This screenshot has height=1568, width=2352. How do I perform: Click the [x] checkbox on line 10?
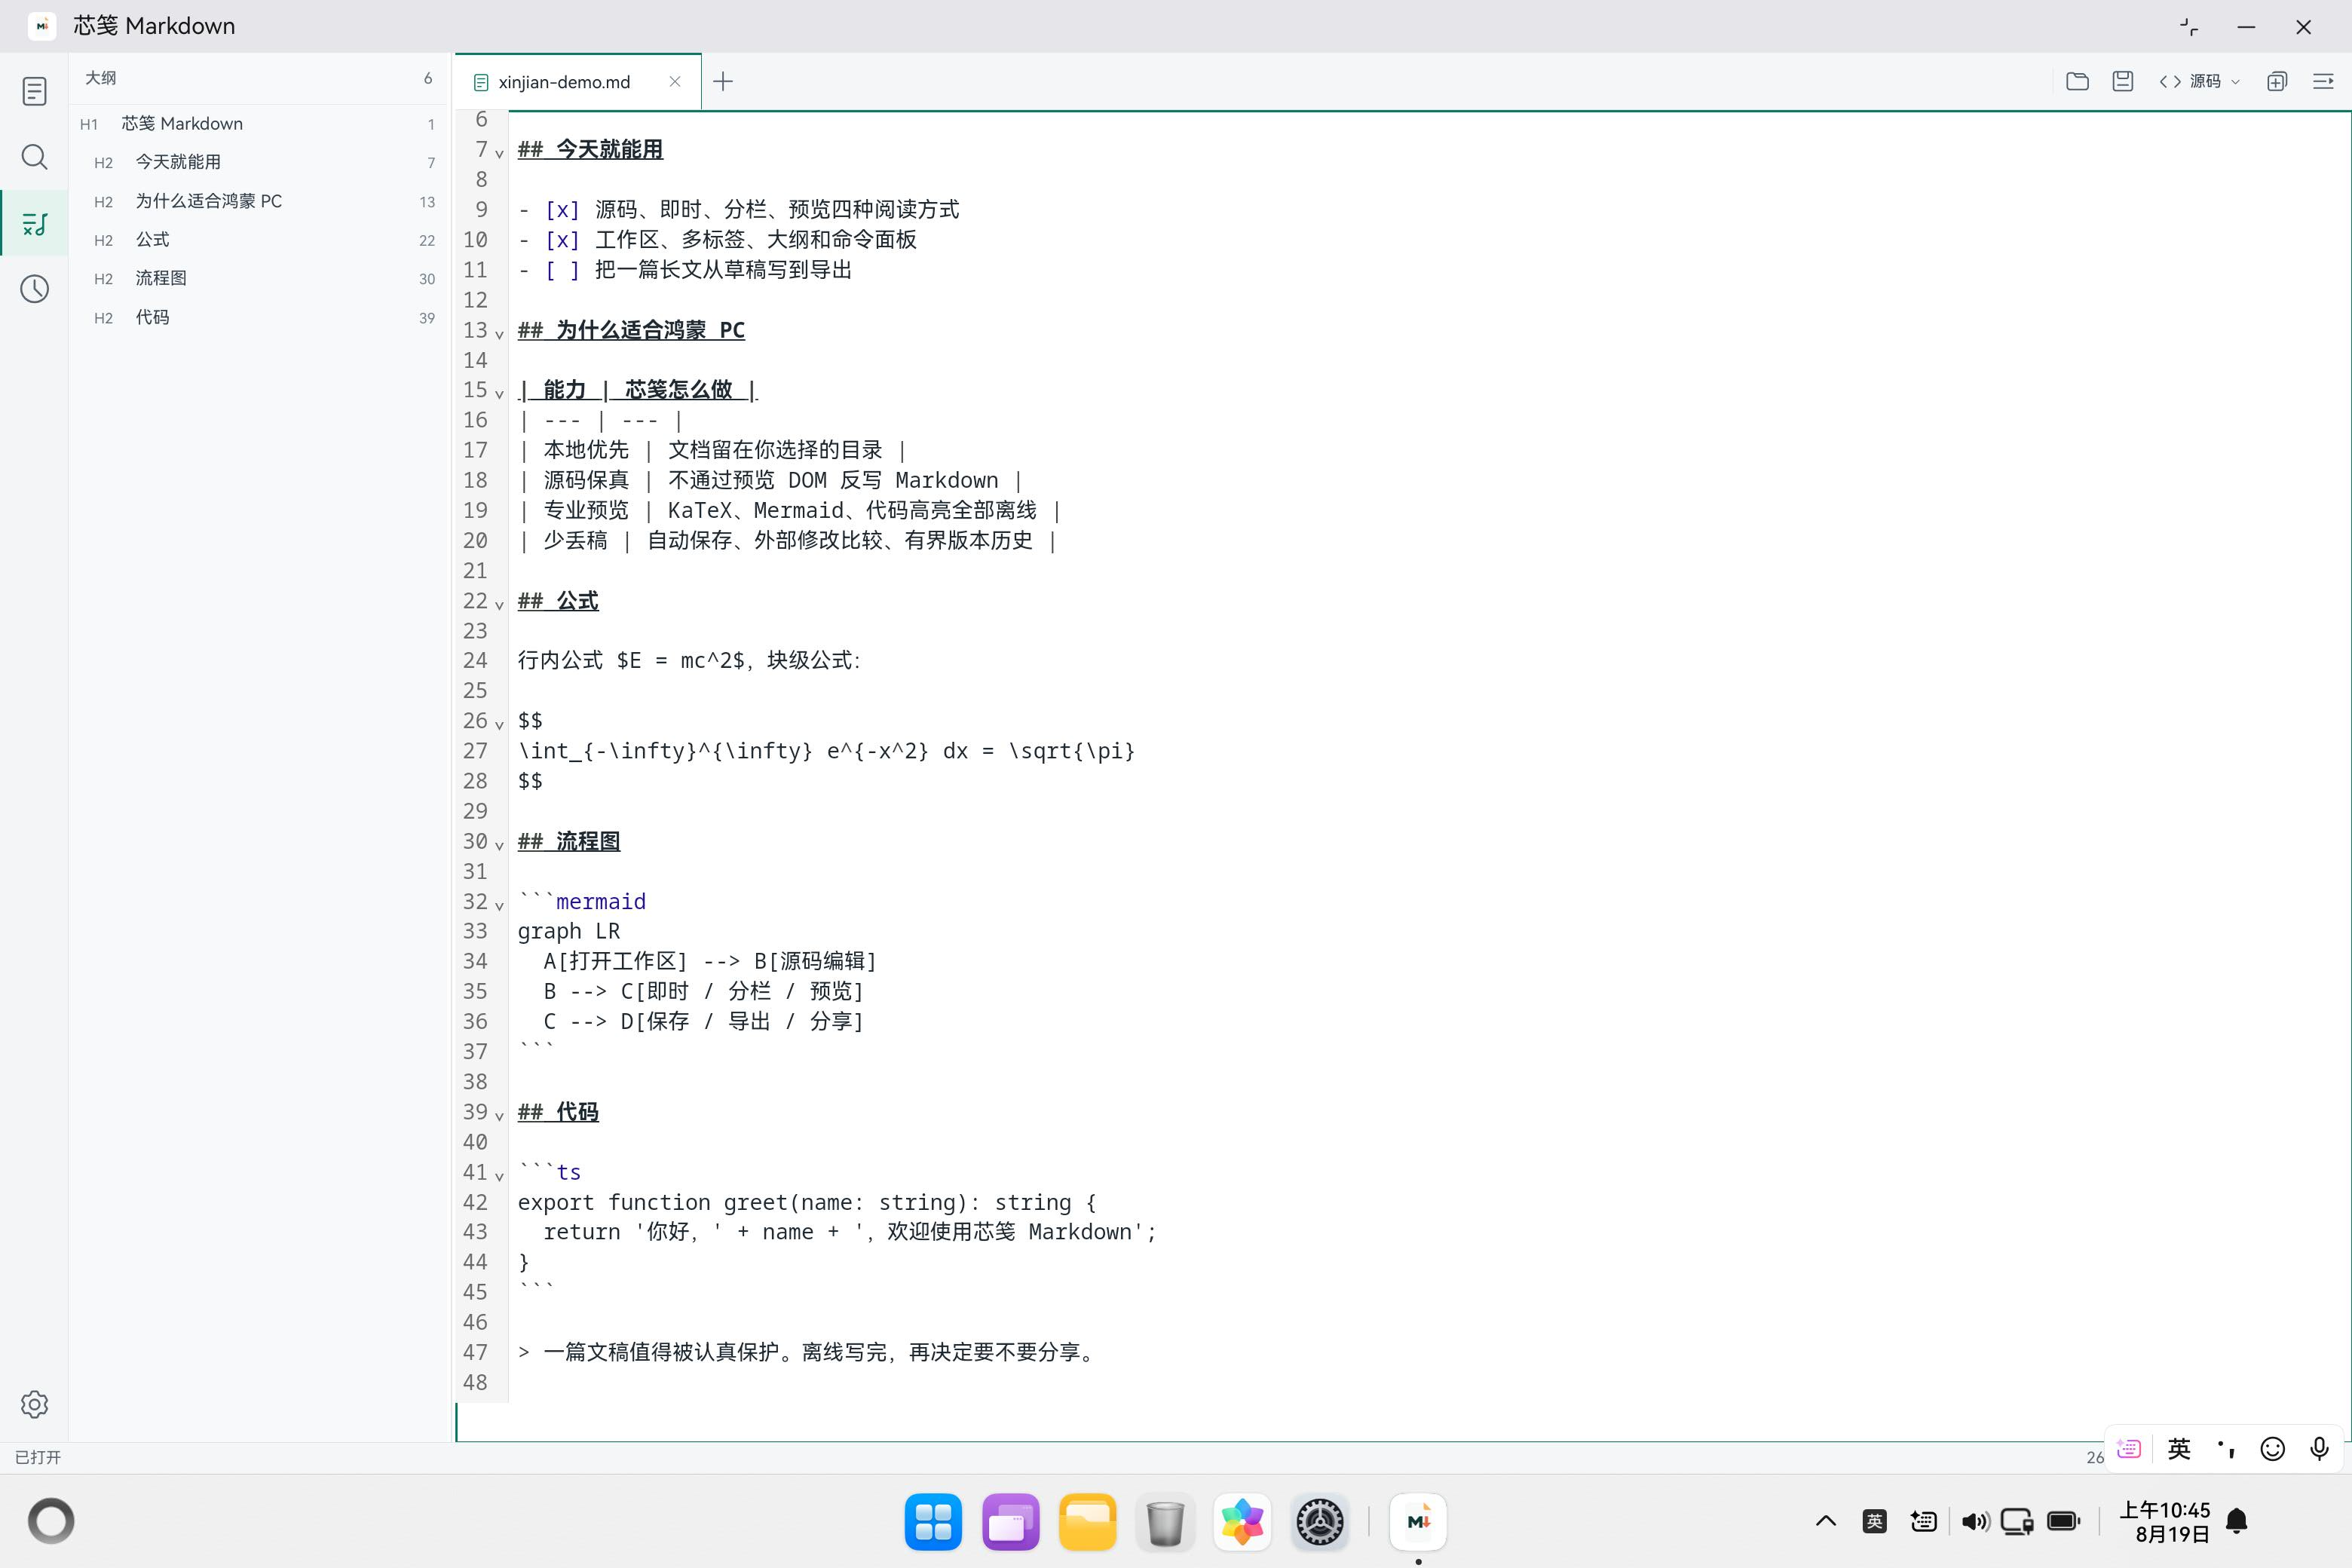click(x=562, y=239)
